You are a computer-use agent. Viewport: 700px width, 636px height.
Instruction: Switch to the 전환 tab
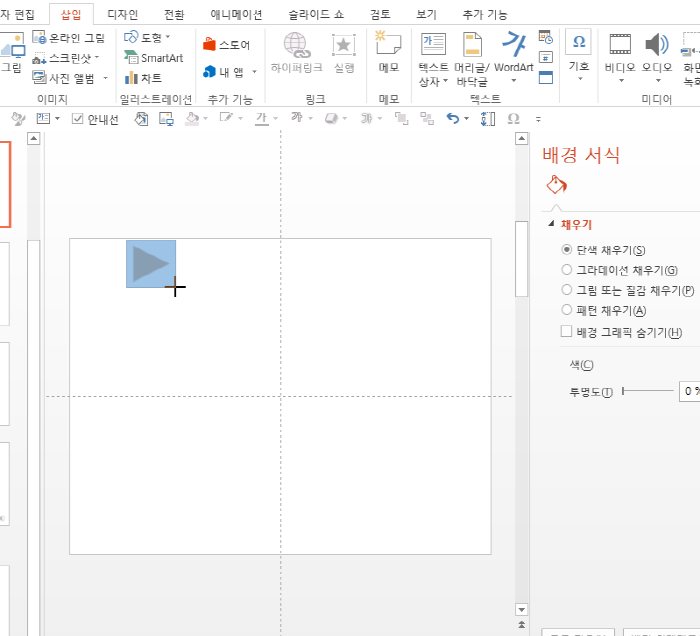point(174,15)
